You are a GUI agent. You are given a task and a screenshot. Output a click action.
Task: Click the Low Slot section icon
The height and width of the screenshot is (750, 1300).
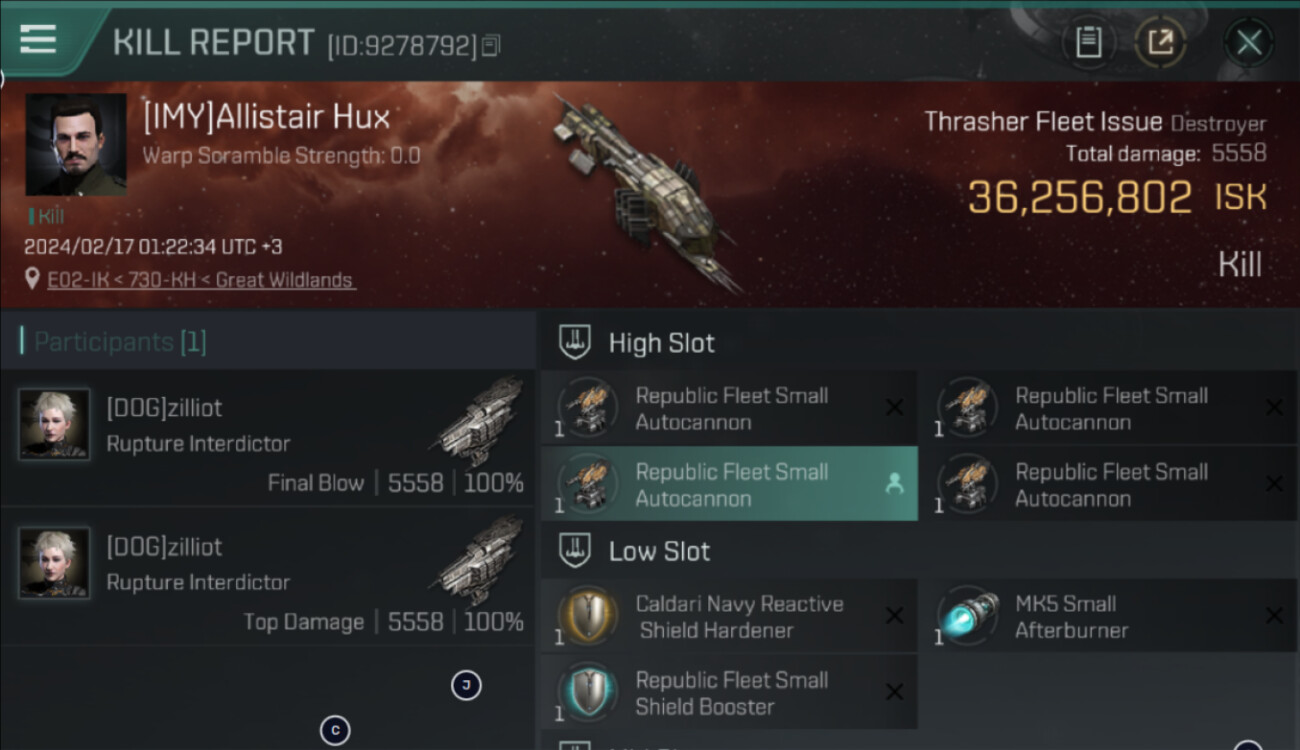(x=573, y=551)
